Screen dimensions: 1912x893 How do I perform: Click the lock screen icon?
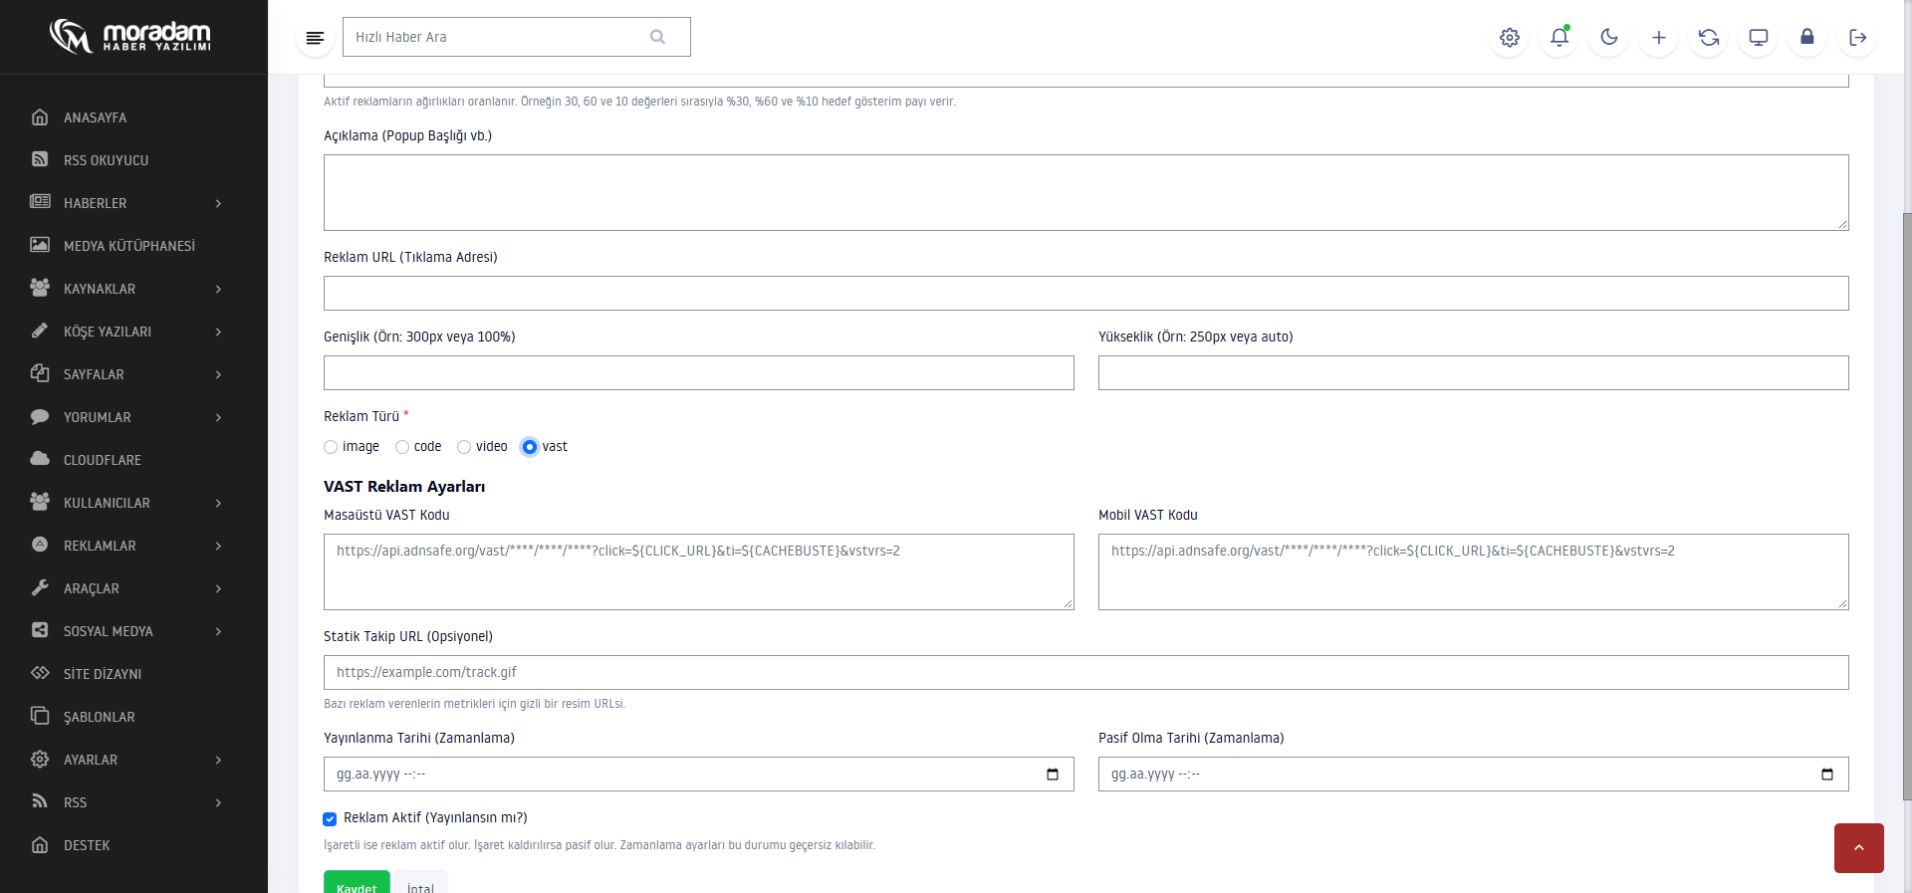[1807, 38]
